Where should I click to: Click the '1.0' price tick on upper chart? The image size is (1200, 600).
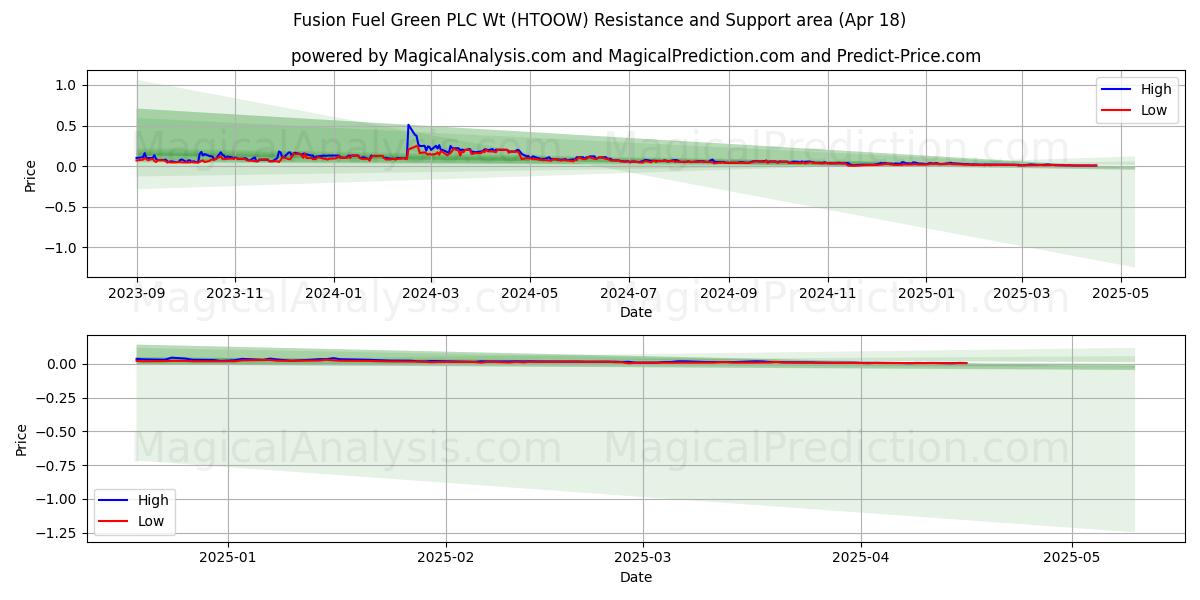[x=67, y=86]
